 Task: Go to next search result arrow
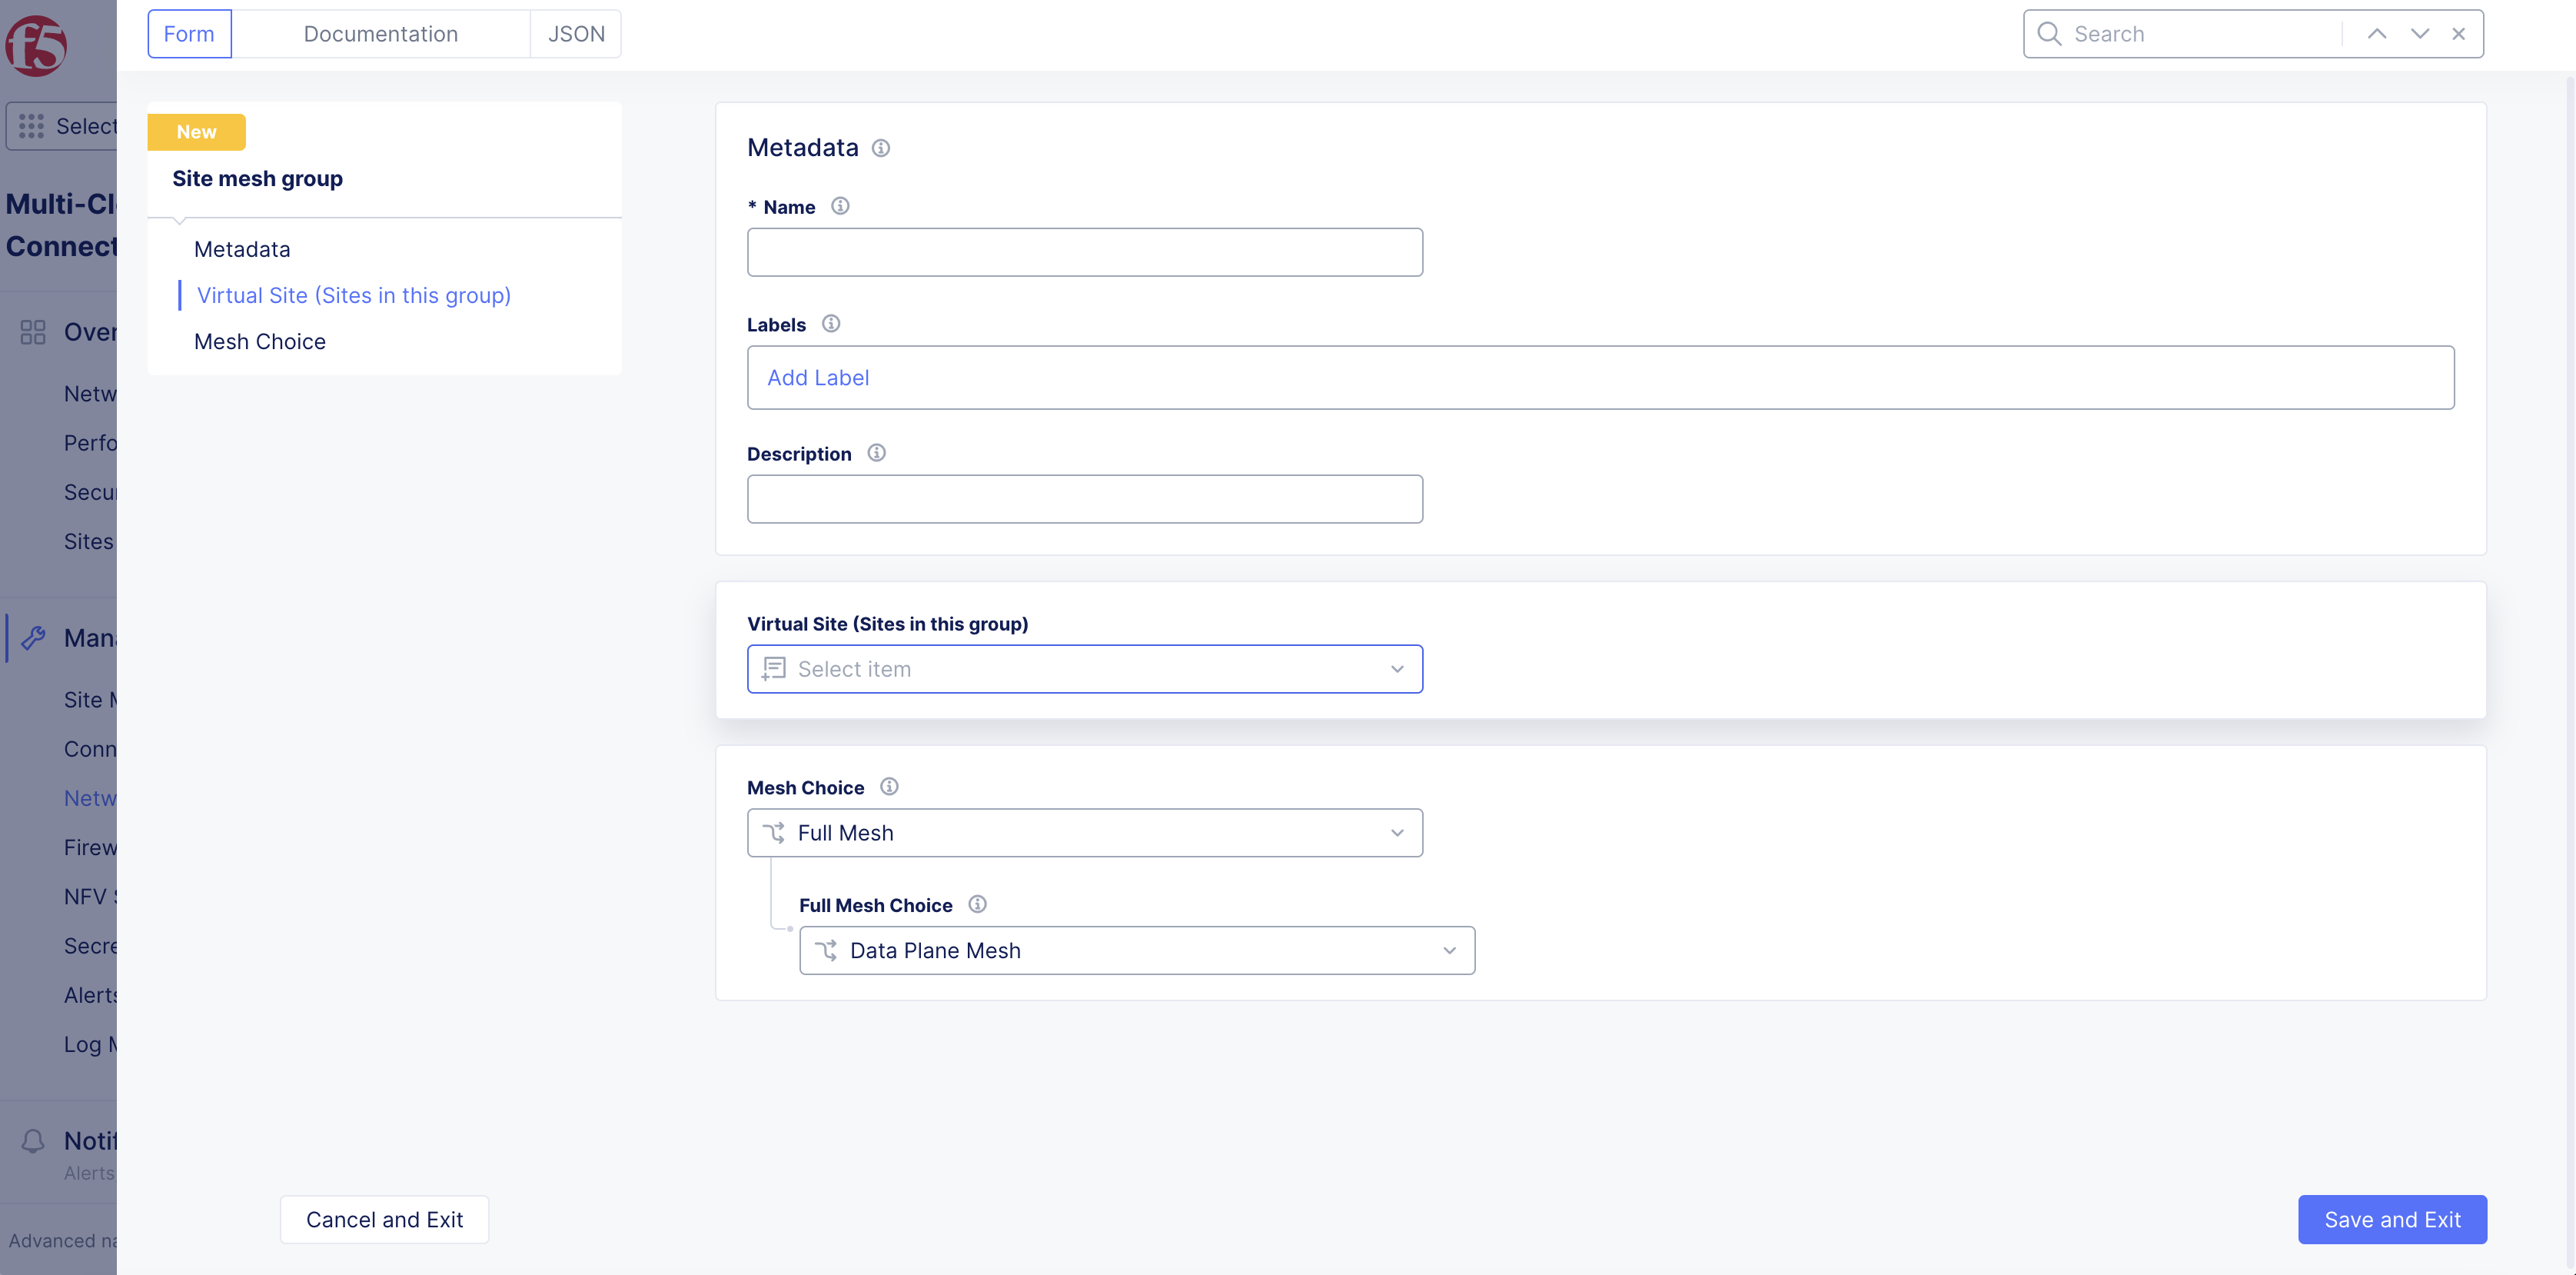point(2419,34)
